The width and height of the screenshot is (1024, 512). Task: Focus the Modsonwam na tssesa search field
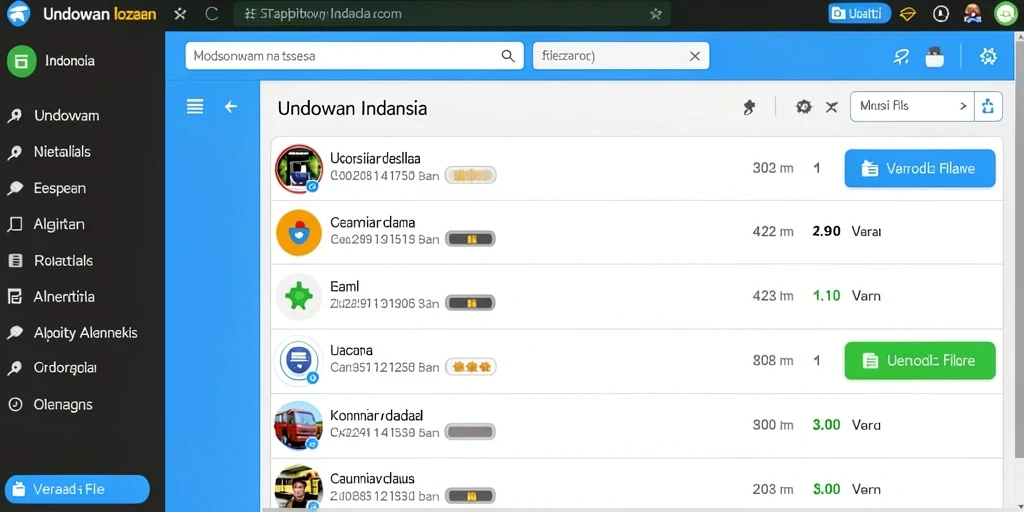(x=354, y=56)
